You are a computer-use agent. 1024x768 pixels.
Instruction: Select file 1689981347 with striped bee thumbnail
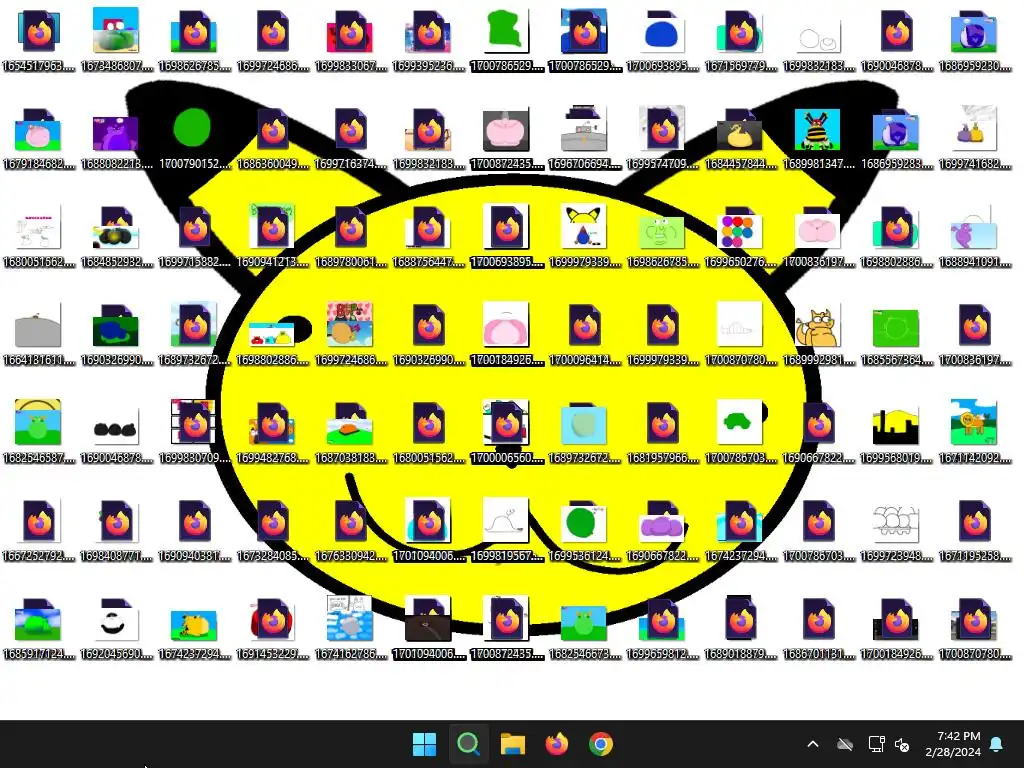[818, 137]
